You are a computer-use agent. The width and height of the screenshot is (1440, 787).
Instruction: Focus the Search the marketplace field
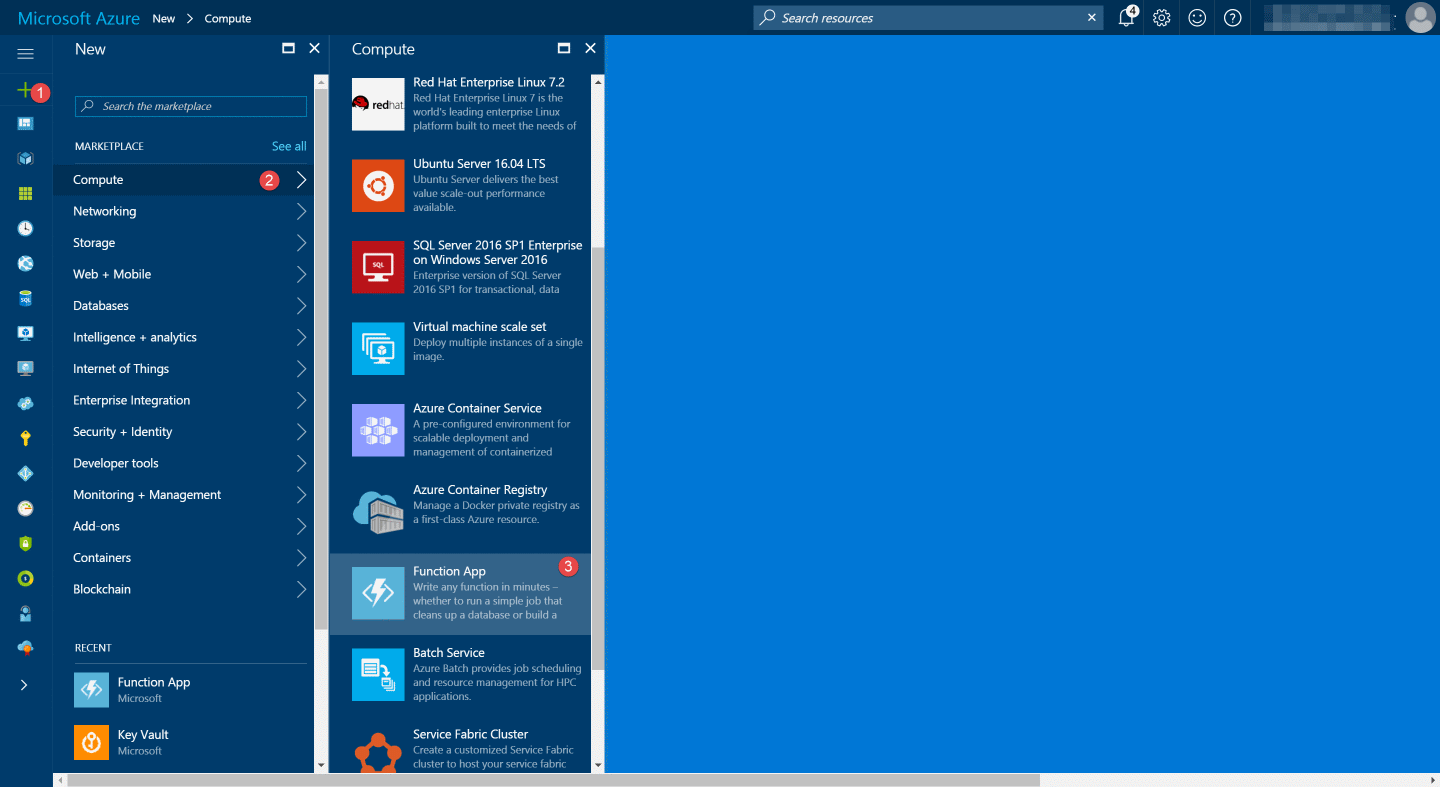click(191, 106)
